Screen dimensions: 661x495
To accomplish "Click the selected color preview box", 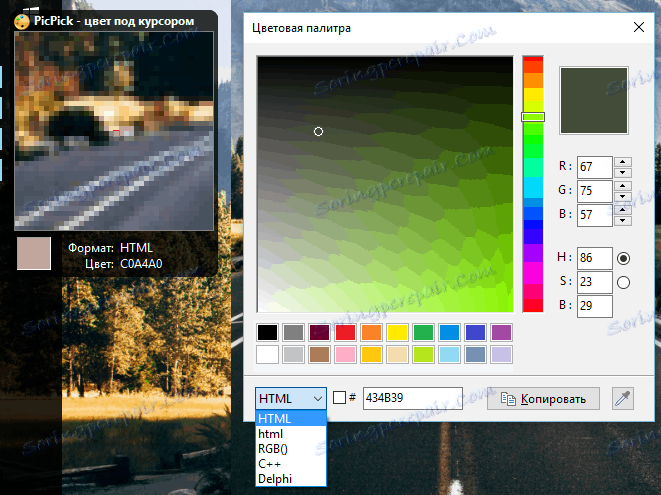I will tap(594, 101).
